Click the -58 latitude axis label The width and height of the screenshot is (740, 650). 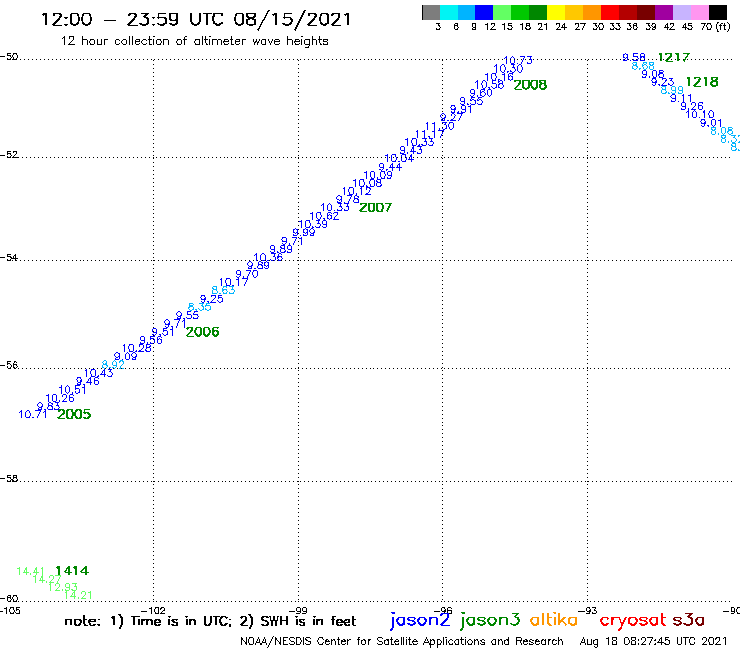click(9, 479)
